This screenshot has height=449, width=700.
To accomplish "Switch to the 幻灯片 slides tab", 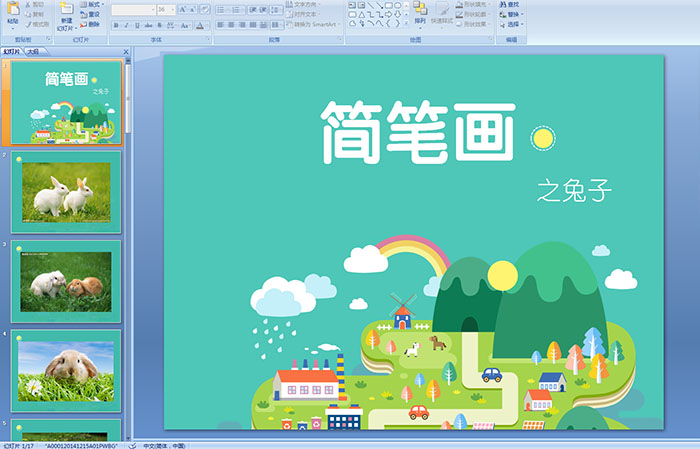I will pyautogui.click(x=12, y=51).
